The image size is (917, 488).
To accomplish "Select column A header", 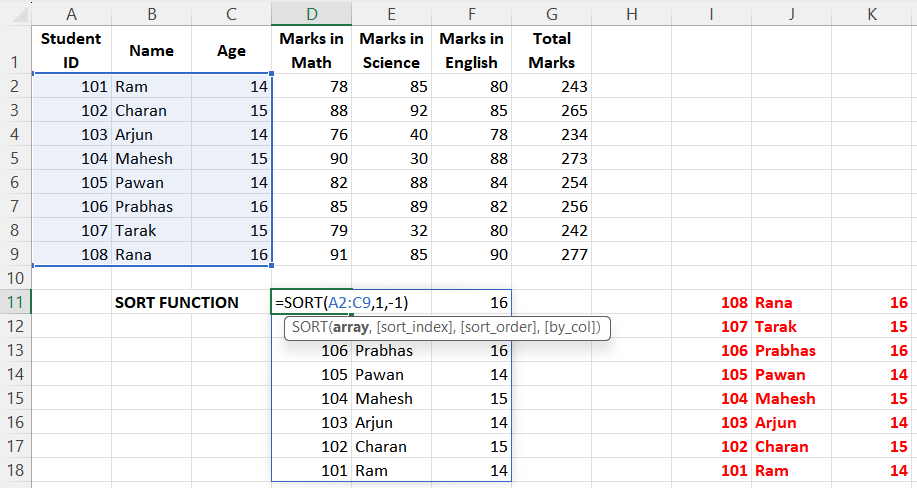I will point(71,13).
